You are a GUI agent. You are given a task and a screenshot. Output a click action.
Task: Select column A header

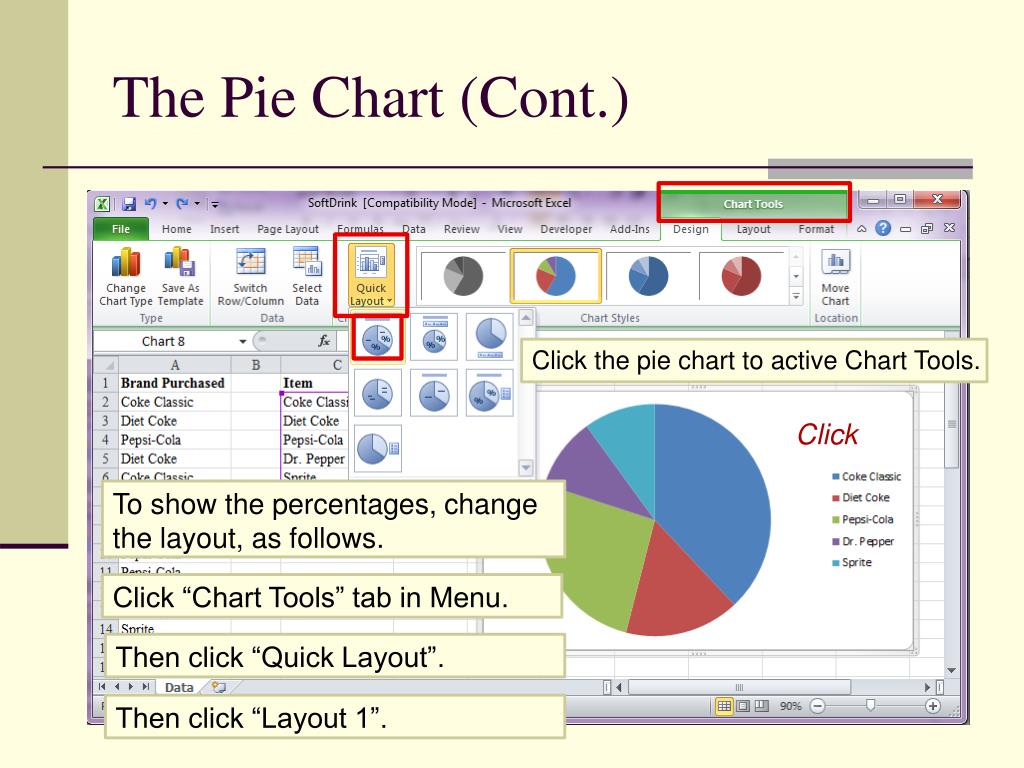tap(174, 365)
